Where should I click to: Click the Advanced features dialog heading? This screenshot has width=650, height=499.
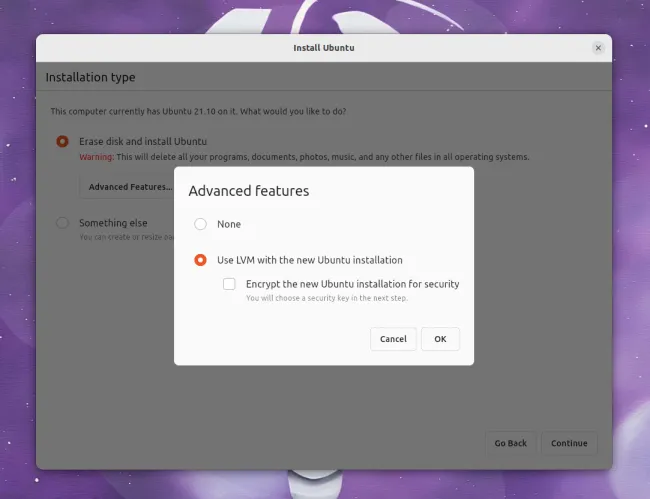pos(249,191)
